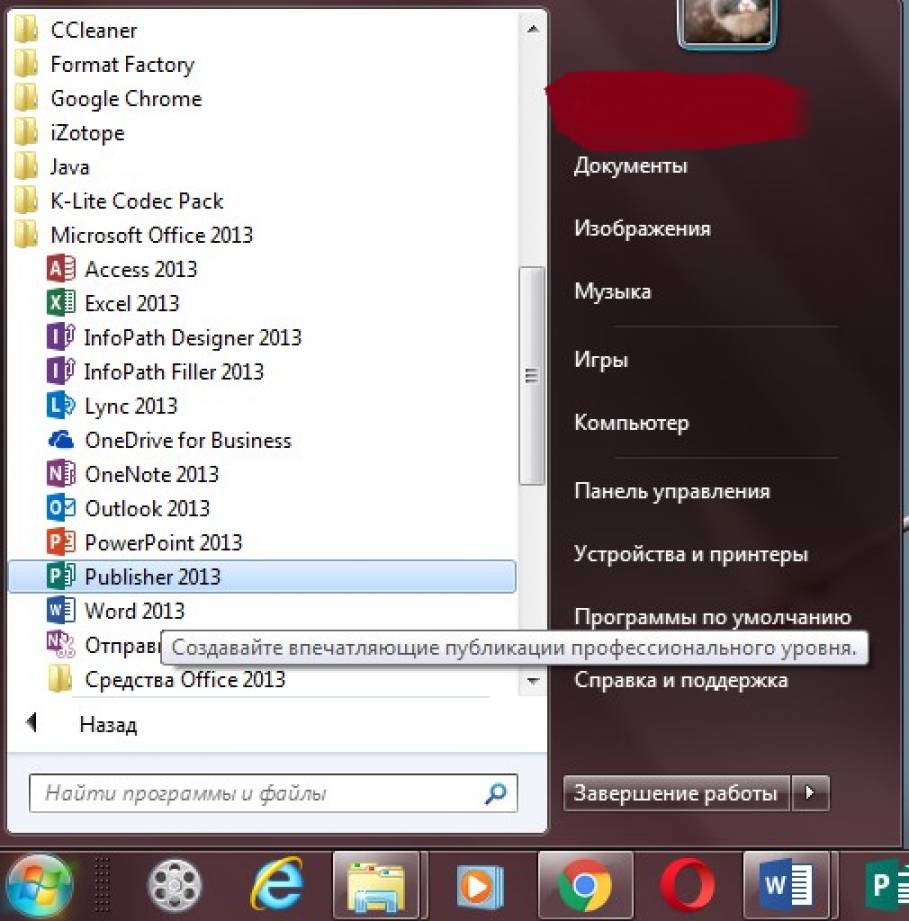Start OneNote 2013
The height and width of the screenshot is (921, 909).
click(x=151, y=474)
